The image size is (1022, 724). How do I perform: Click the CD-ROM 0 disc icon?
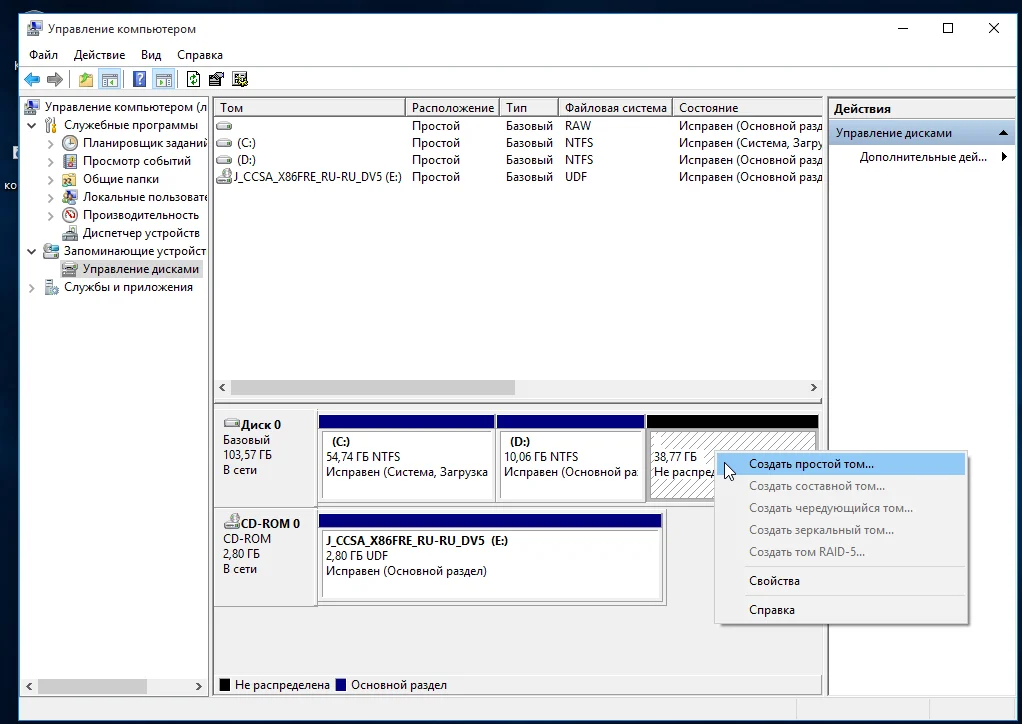coord(232,522)
